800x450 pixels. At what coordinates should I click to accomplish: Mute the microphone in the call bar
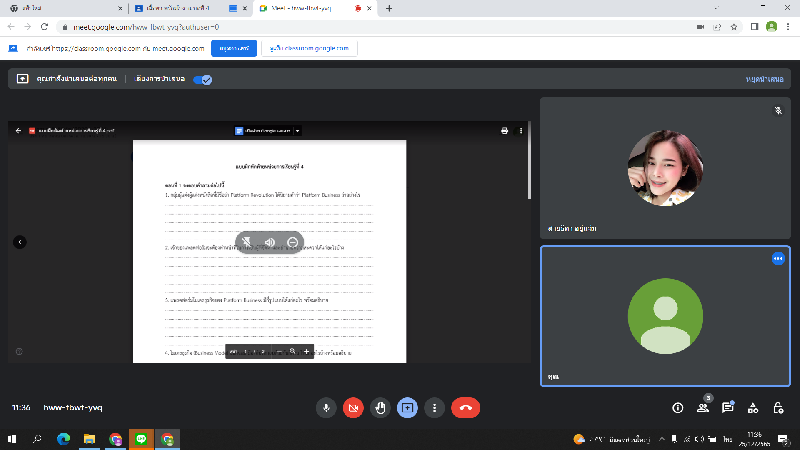(326, 407)
